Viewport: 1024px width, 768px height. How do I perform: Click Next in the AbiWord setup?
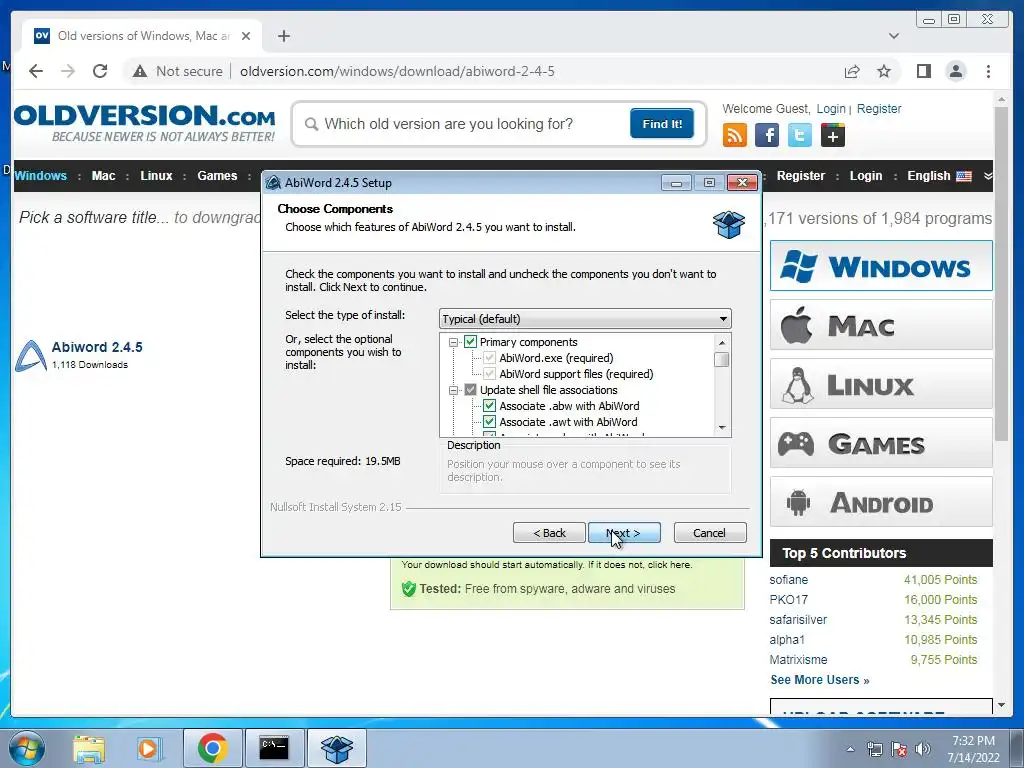coord(624,533)
